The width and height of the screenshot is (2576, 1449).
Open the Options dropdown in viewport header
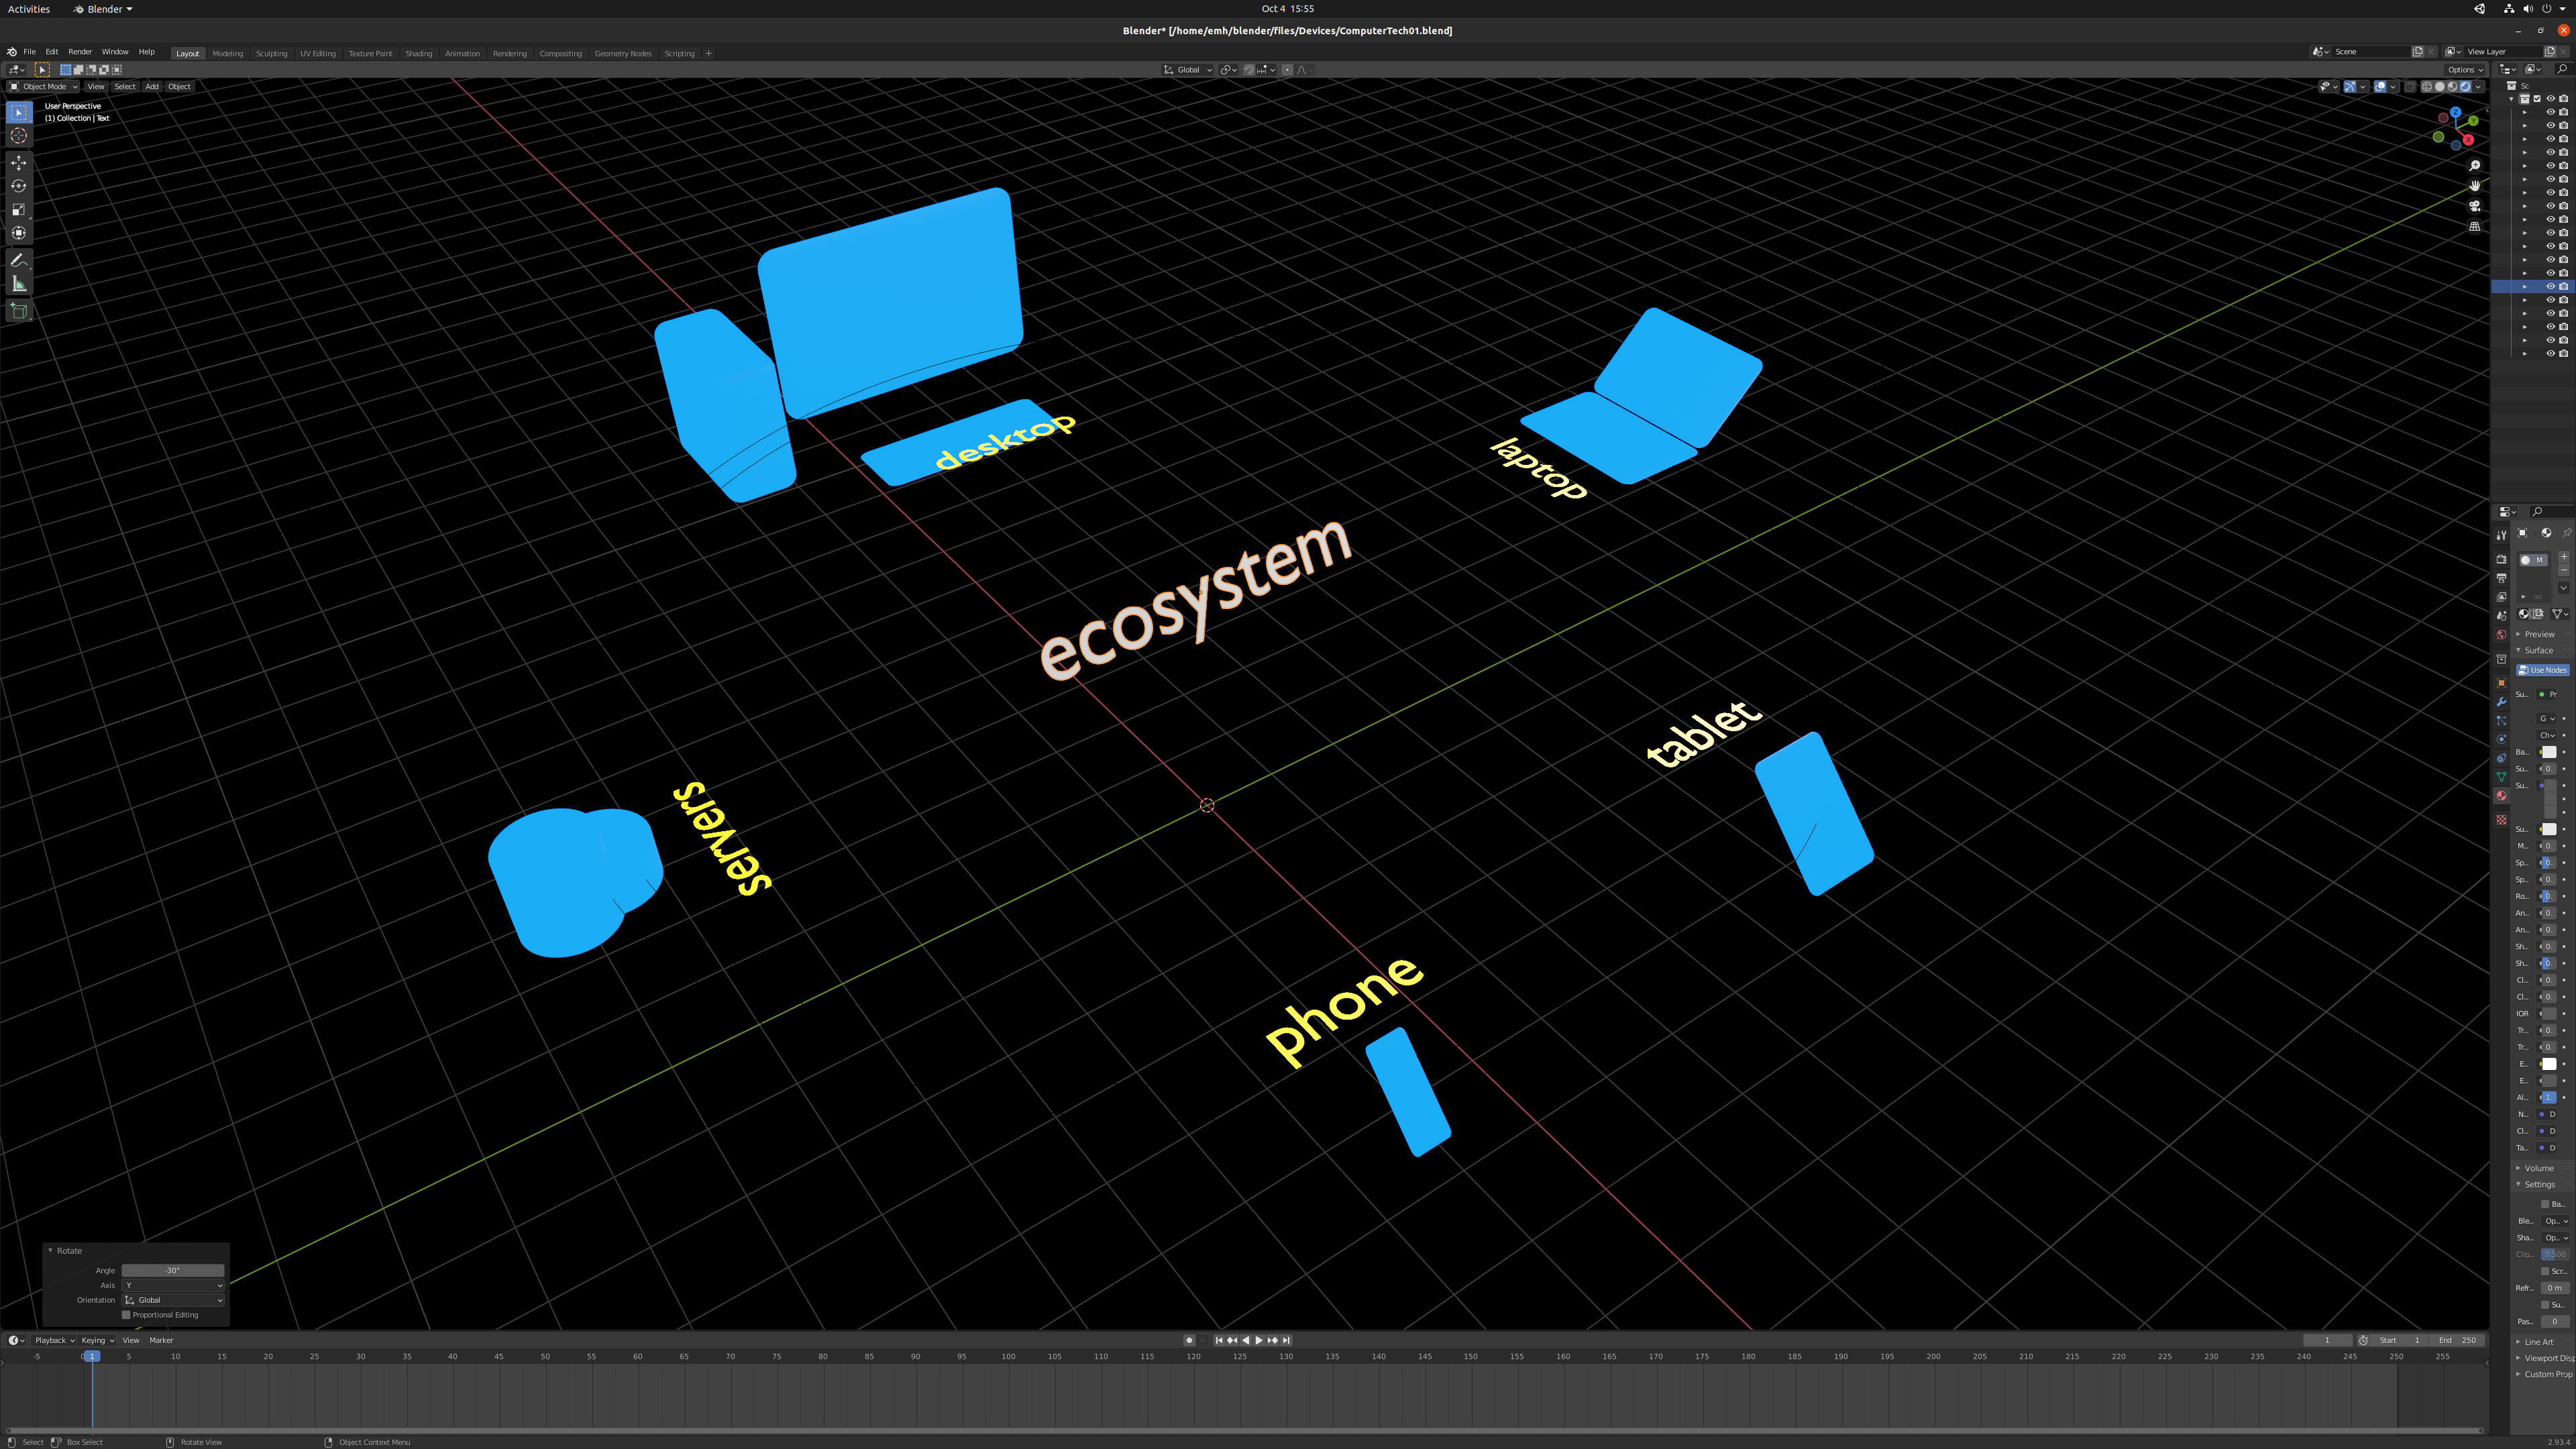coord(2465,70)
